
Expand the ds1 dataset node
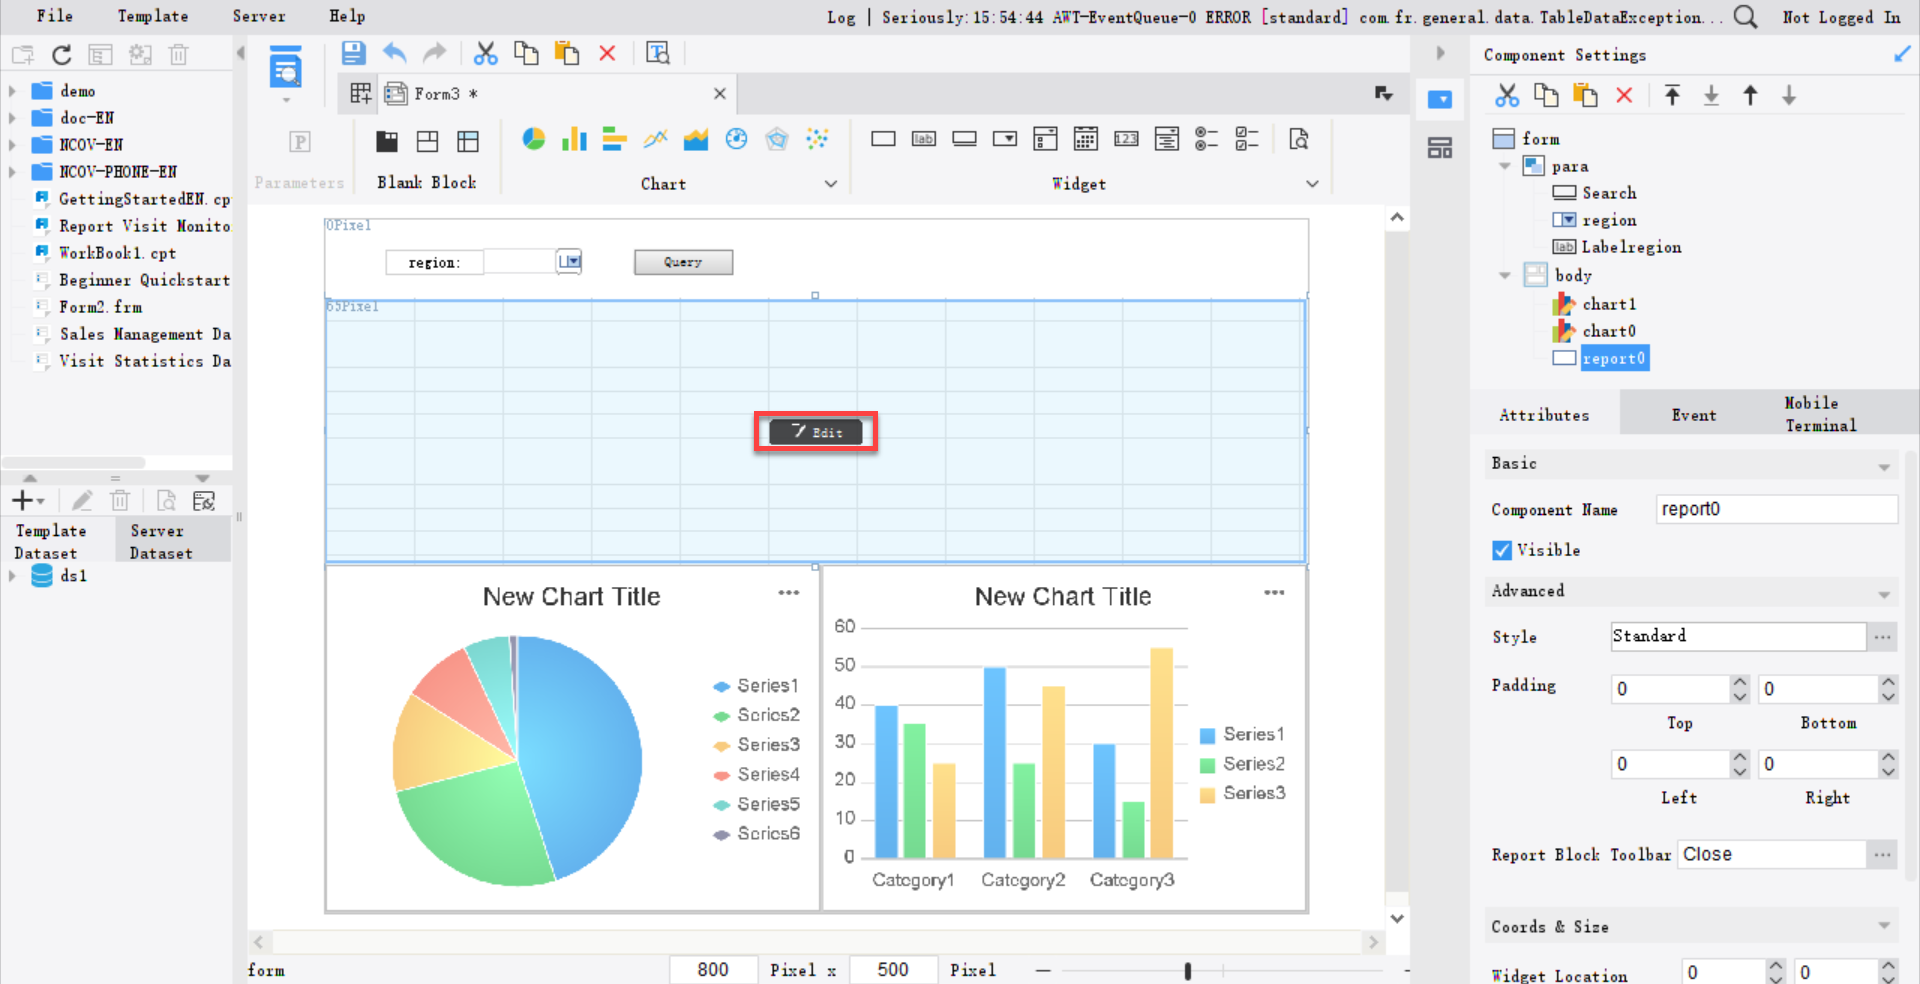pyautogui.click(x=12, y=576)
